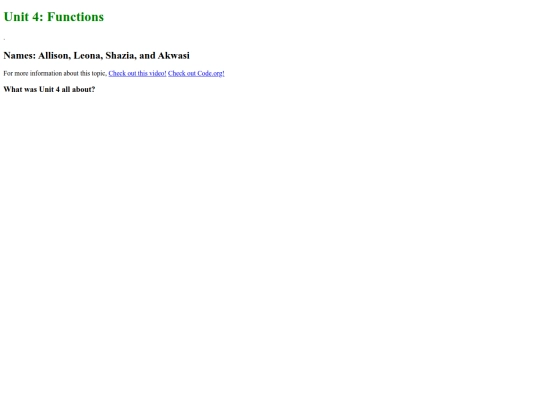Click the name 'Akwasi' in the subheading

pos(174,55)
